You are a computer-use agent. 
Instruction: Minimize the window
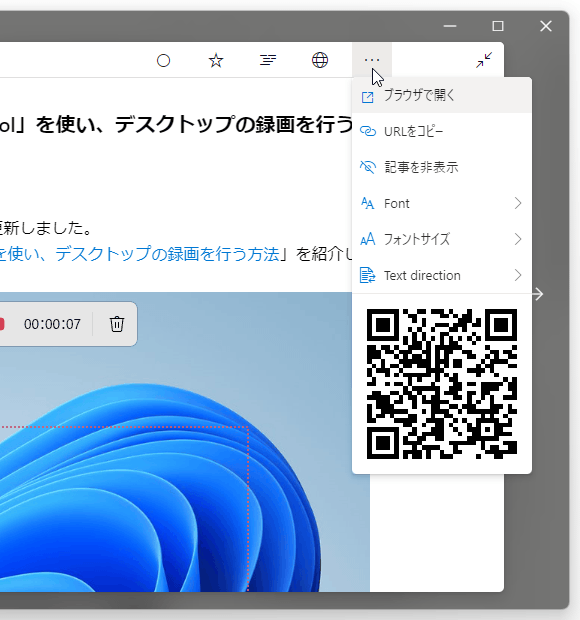[x=450, y=26]
